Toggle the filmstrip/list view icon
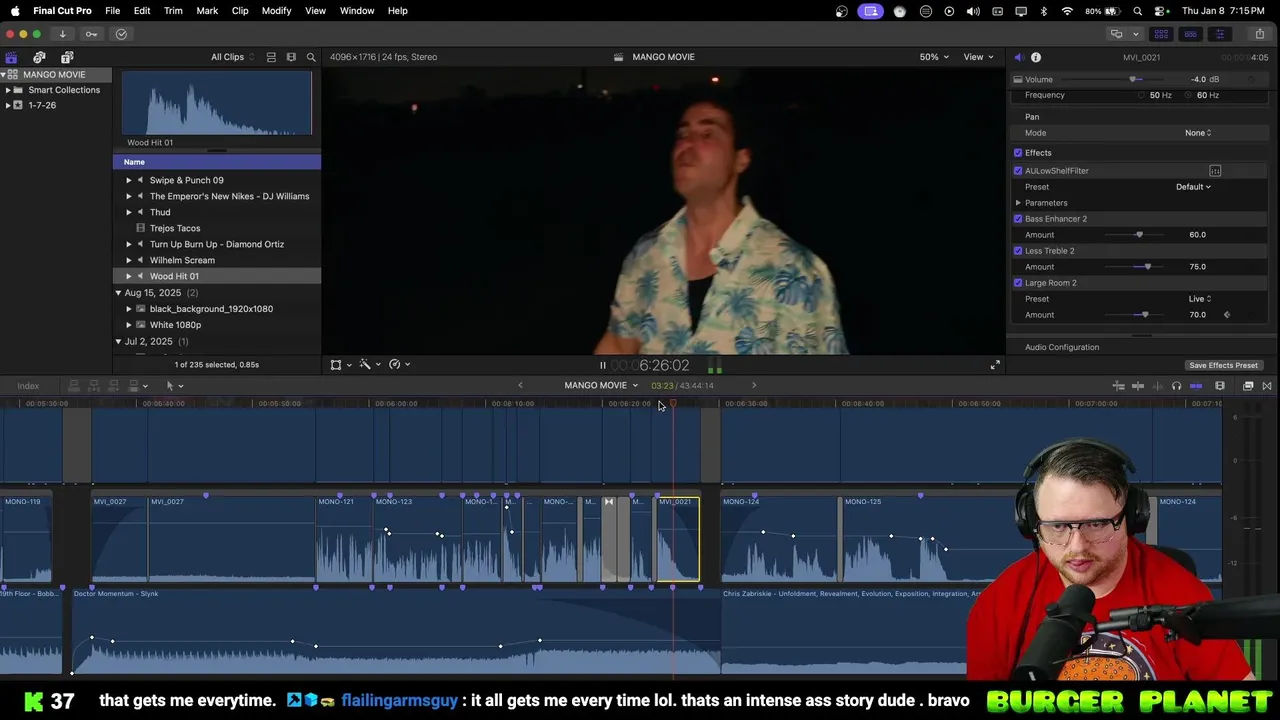Screen dimensions: 1280x720 pos(291,57)
